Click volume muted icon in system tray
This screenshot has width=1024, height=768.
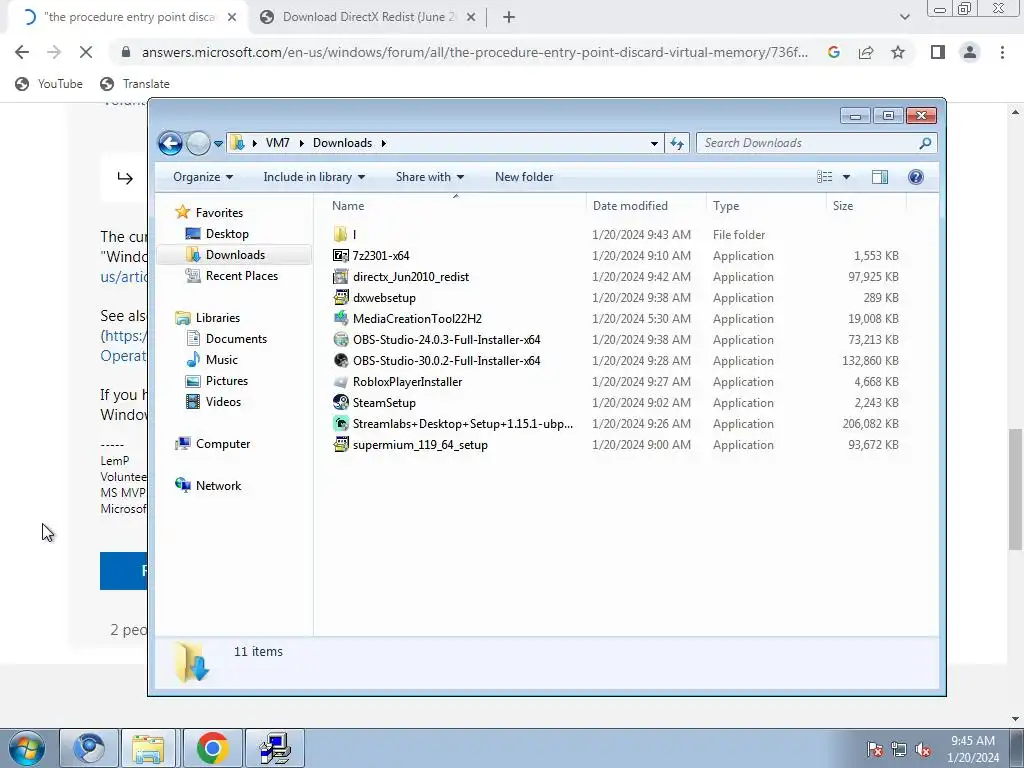(x=923, y=749)
